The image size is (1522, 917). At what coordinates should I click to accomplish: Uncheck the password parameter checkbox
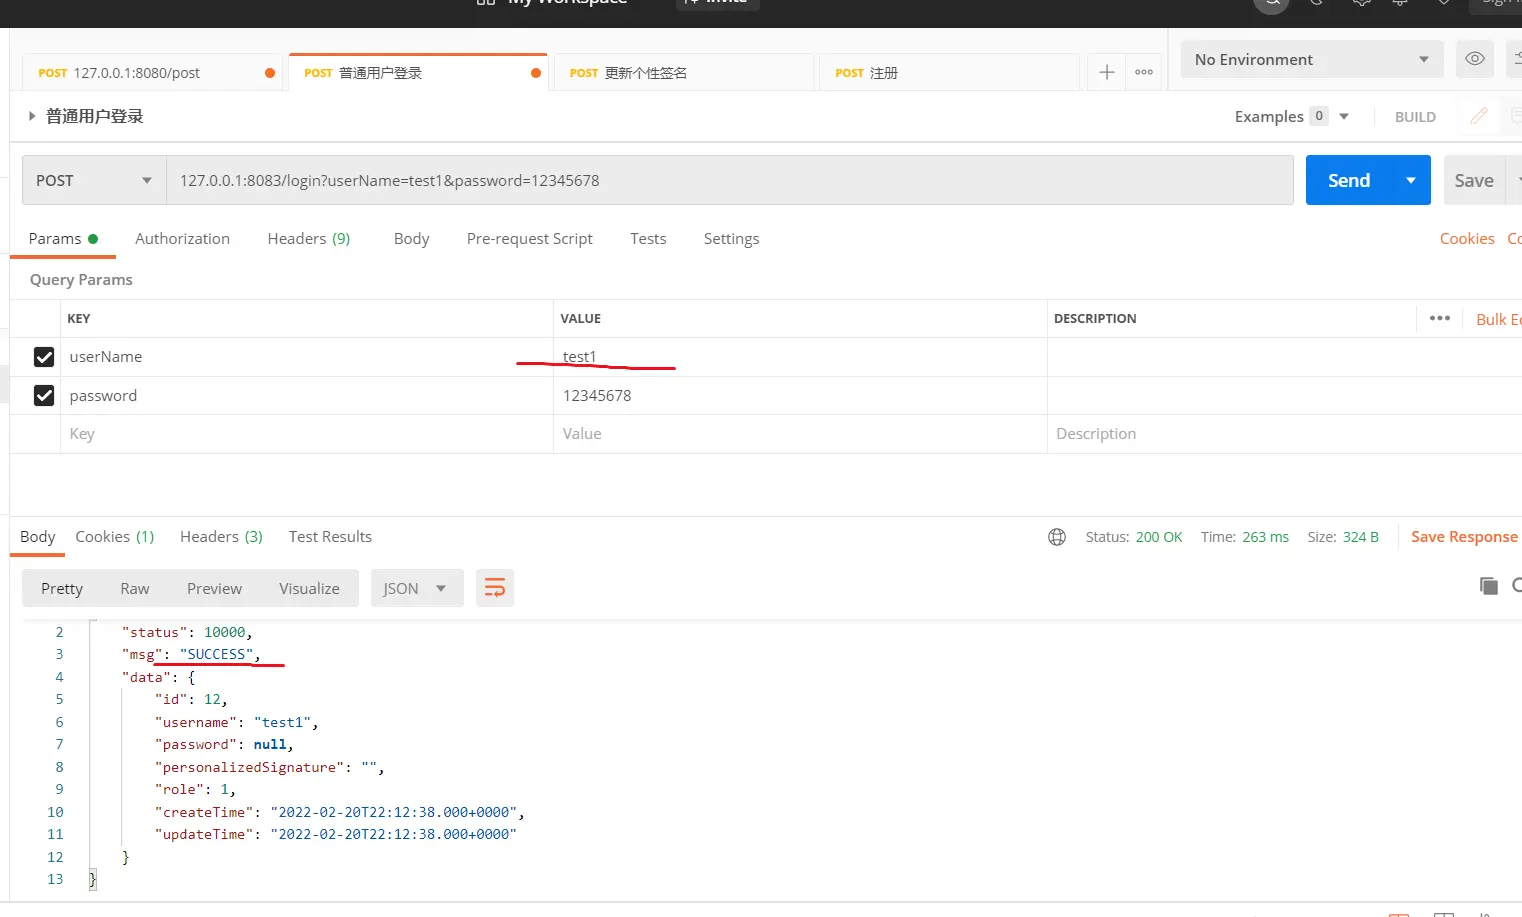click(44, 396)
